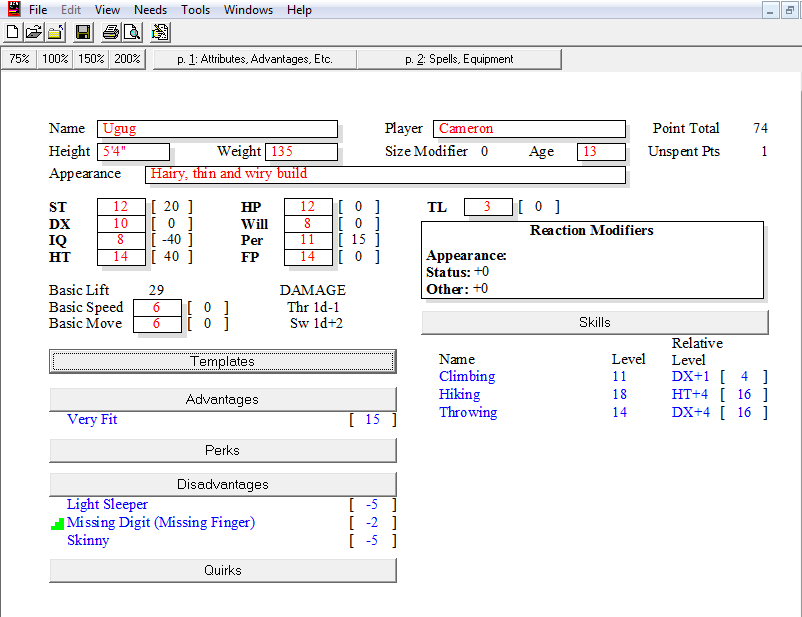Restore down the document window

pyautogui.click(x=790, y=10)
